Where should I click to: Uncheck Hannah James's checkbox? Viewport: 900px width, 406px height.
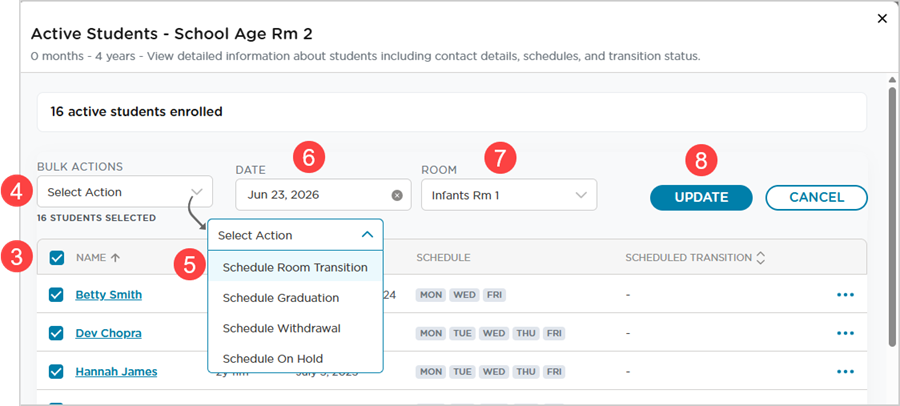pyautogui.click(x=56, y=372)
